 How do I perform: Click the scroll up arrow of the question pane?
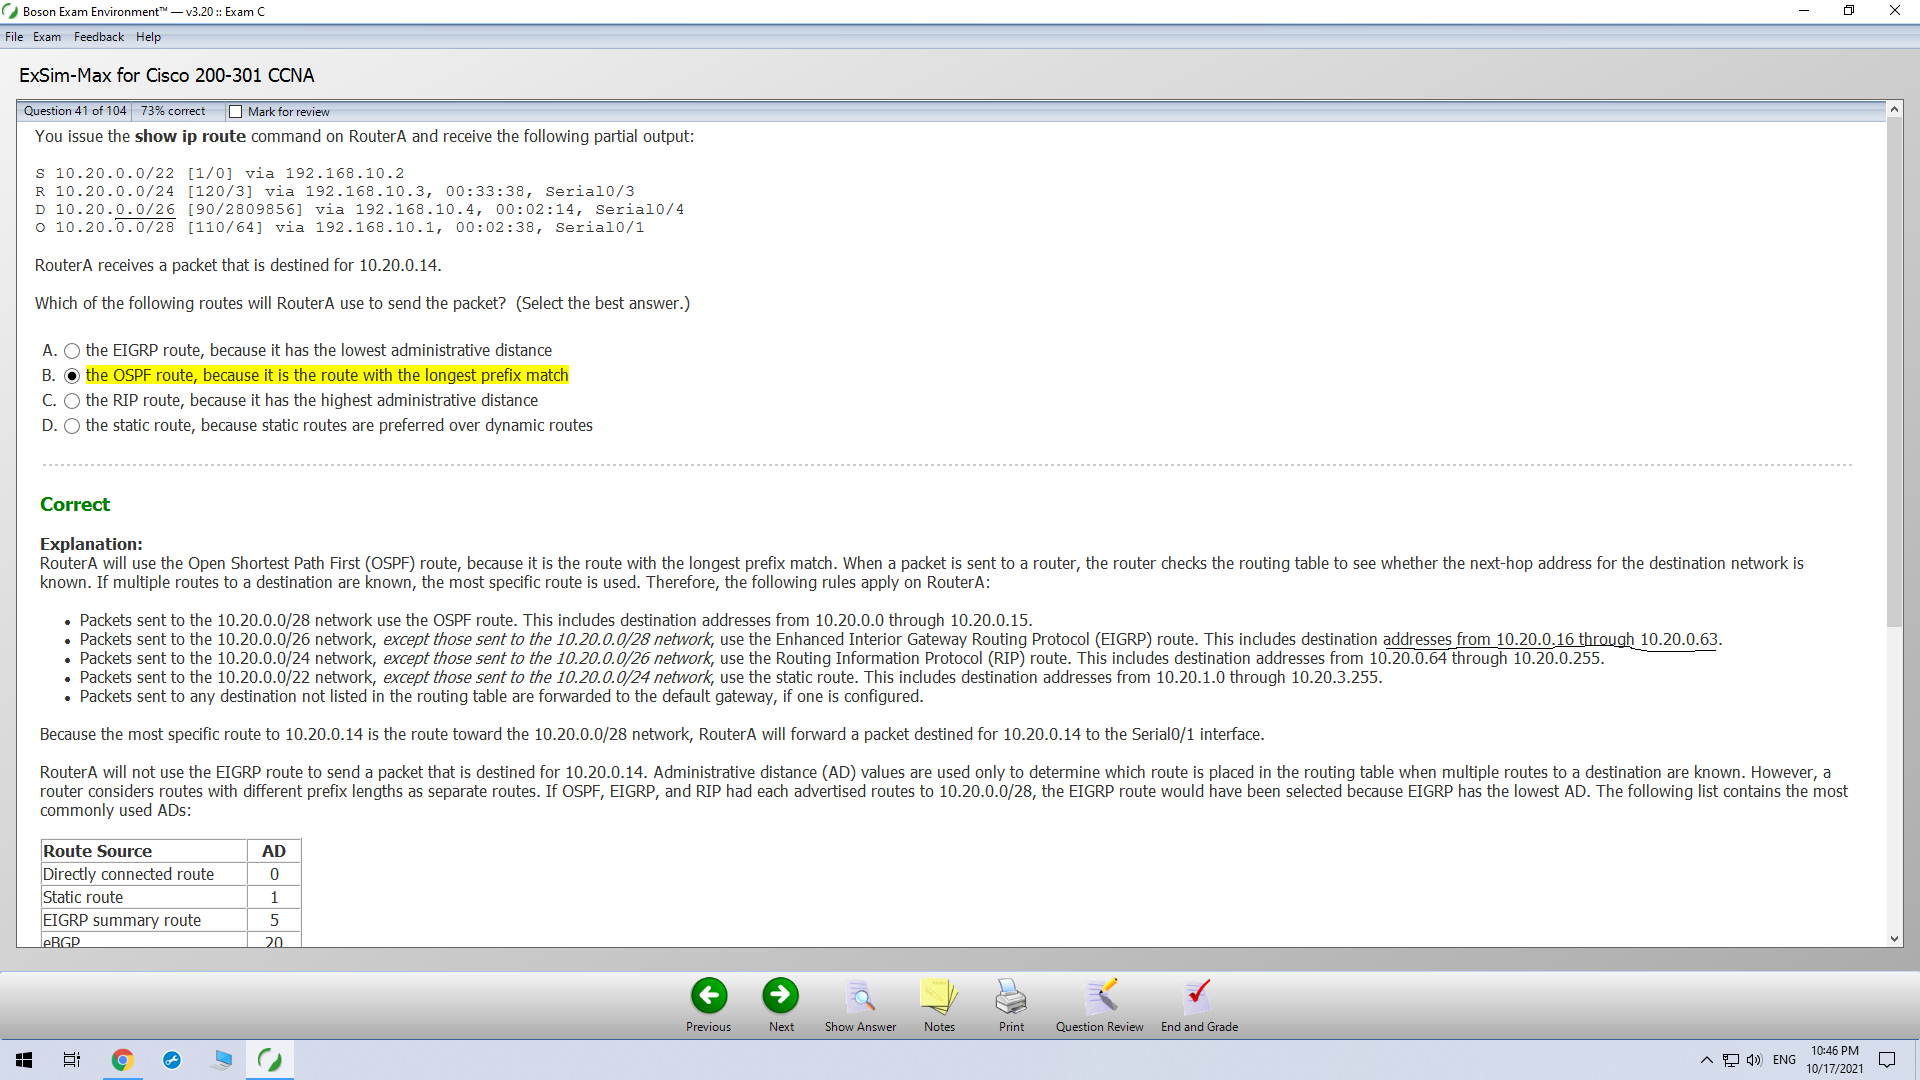(1894, 109)
